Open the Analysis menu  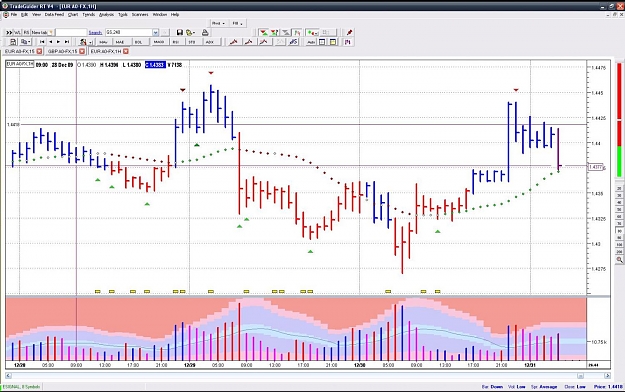coord(106,14)
